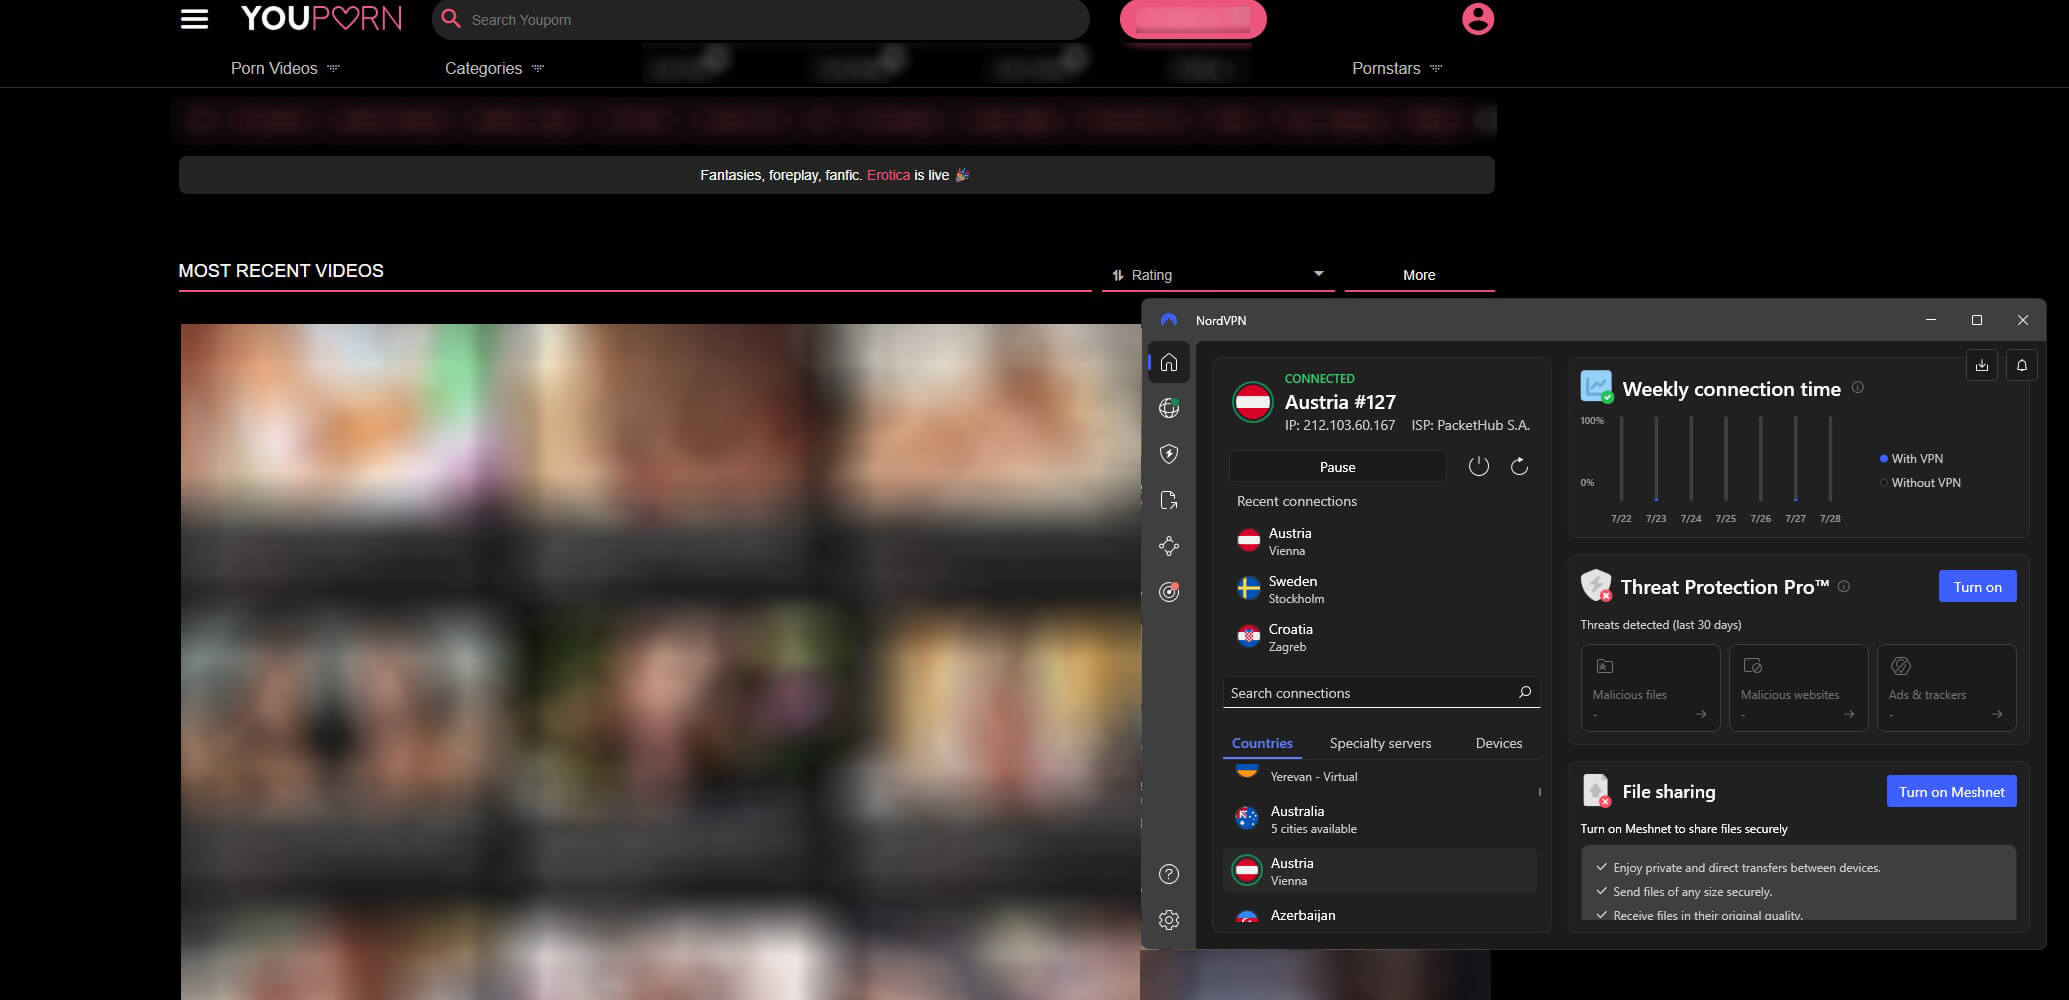Pause the VPN connection

pos(1337,467)
